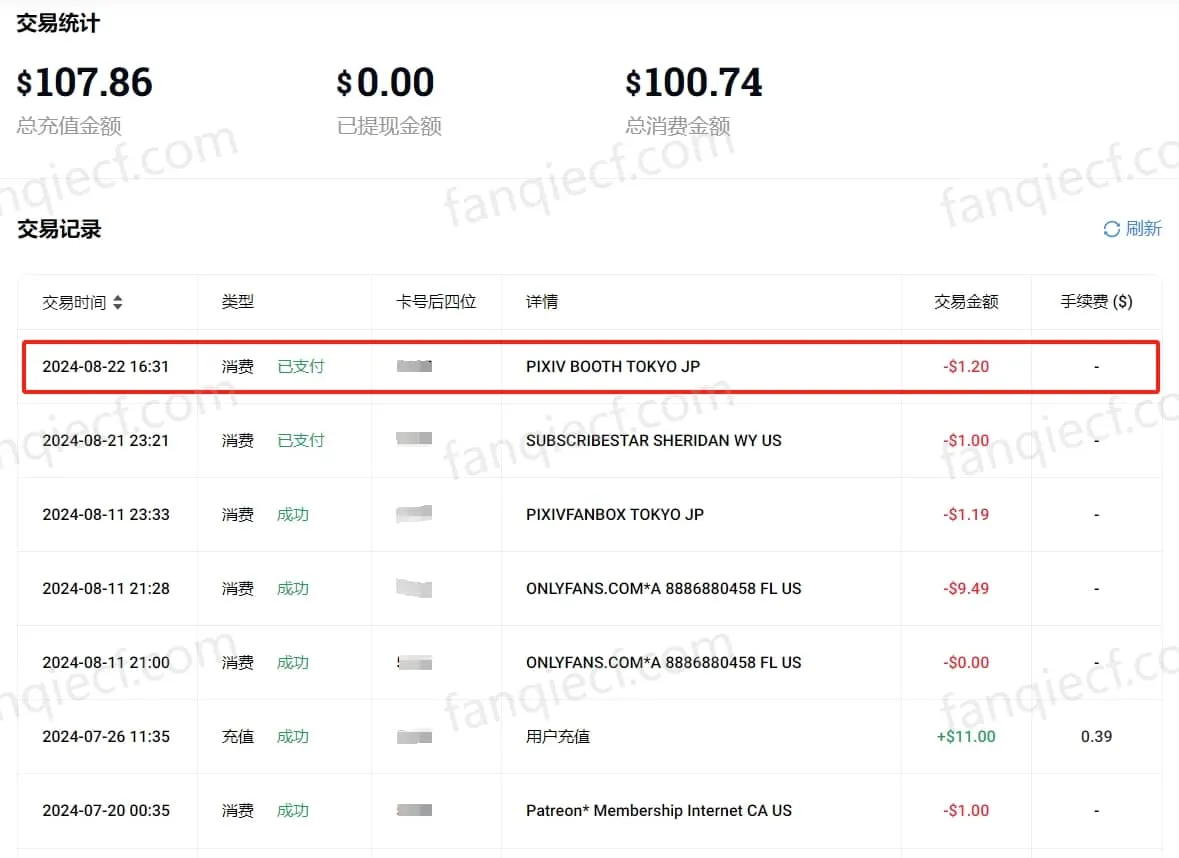Viewport: 1179px width, 858px height.
Task: Click the $0.00 withdrawn amount figure
Action: point(385,83)
